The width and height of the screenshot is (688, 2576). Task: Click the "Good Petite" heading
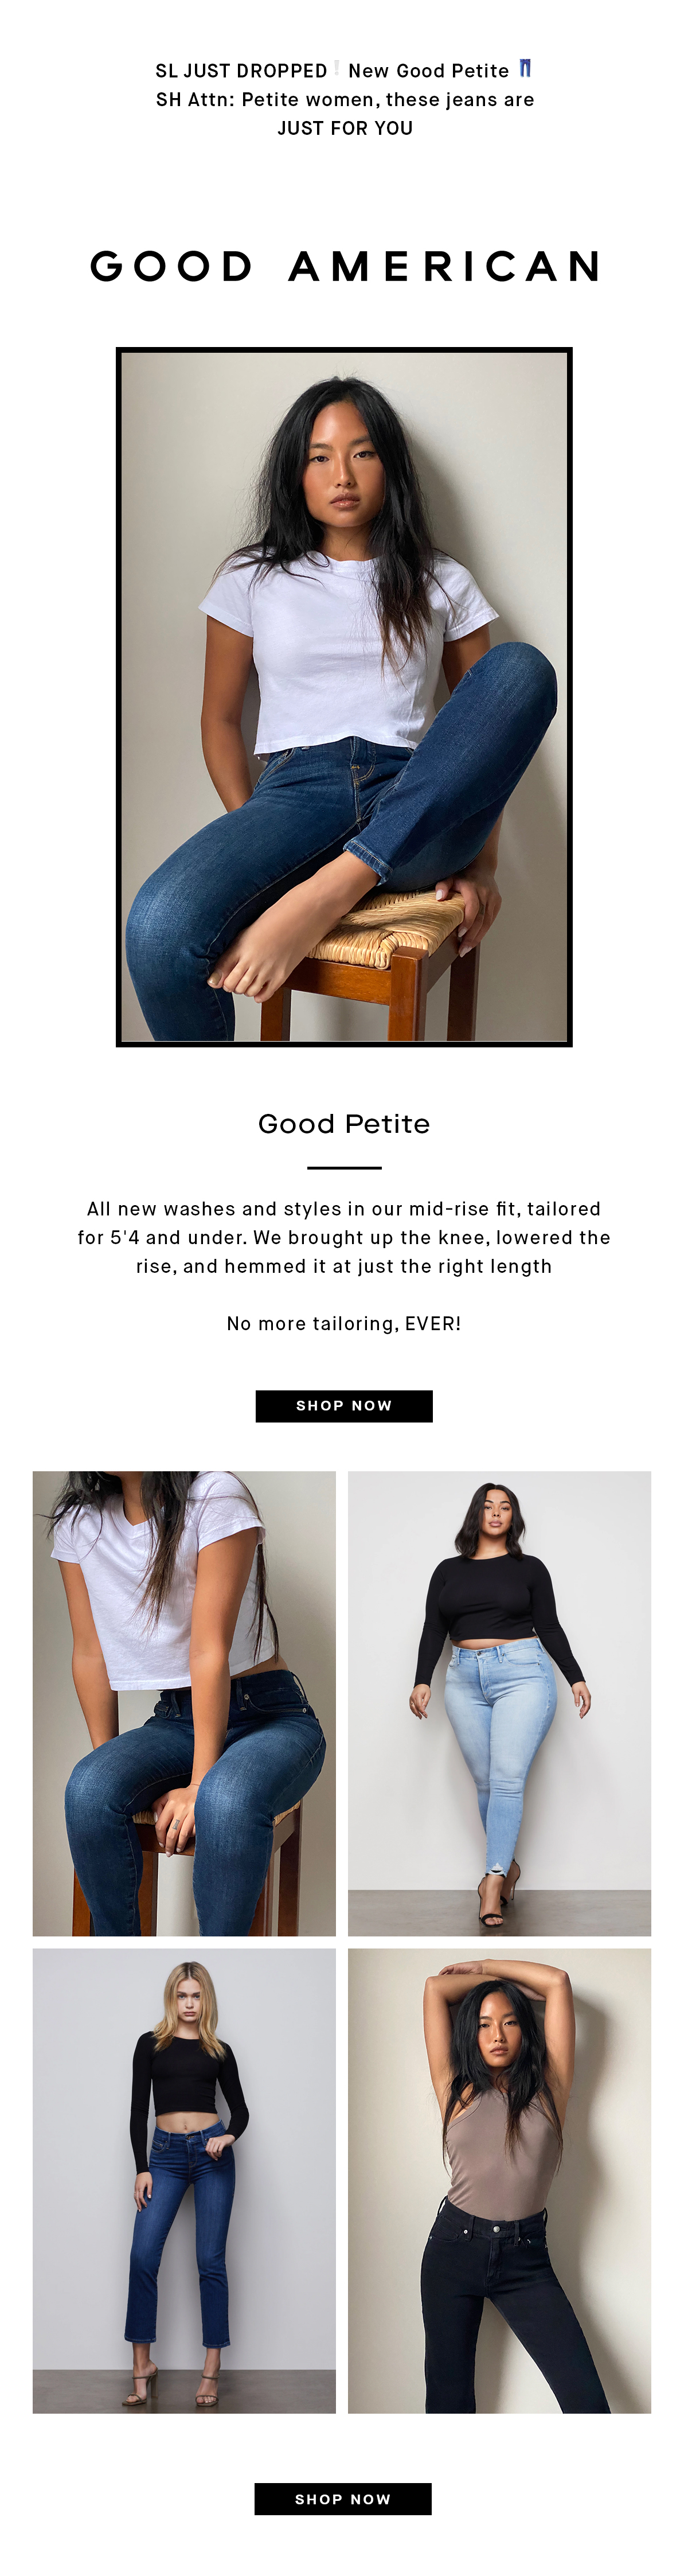pyautogui.click(x=344, y=1124)
